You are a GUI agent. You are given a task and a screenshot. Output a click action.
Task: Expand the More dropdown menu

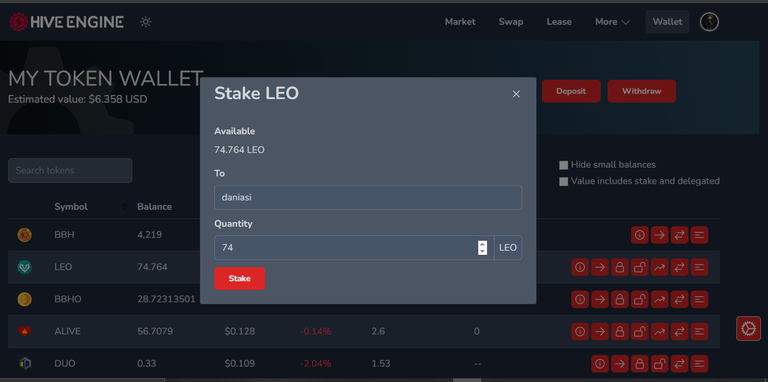pos(612,22)
